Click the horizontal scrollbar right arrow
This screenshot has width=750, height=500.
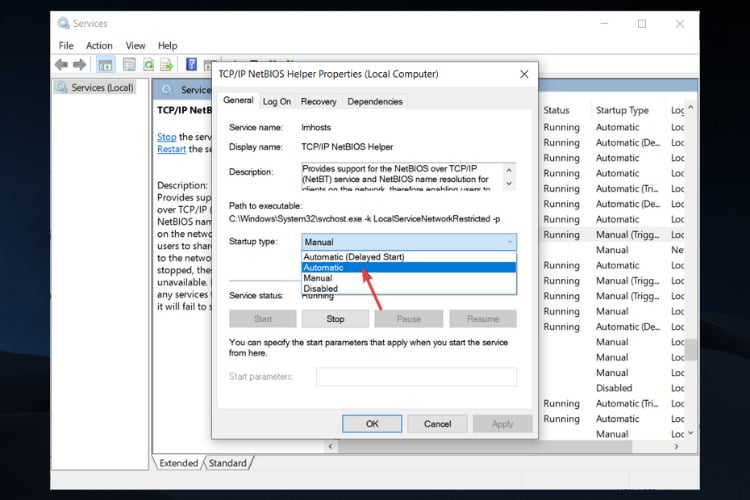tap(676, 446)
